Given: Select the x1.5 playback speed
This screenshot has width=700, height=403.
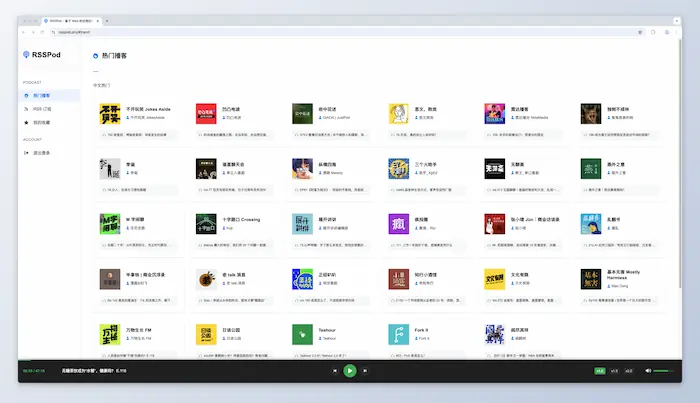Looking at the screenshot, I should click(x=614, y=371).
